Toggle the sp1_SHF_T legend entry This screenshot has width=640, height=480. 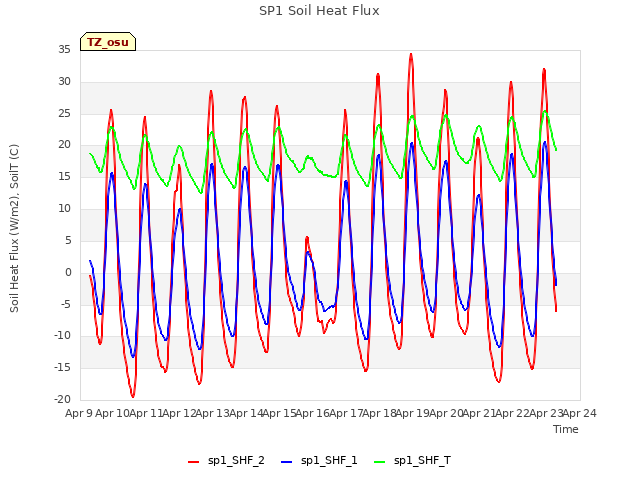tap(412, 461)
